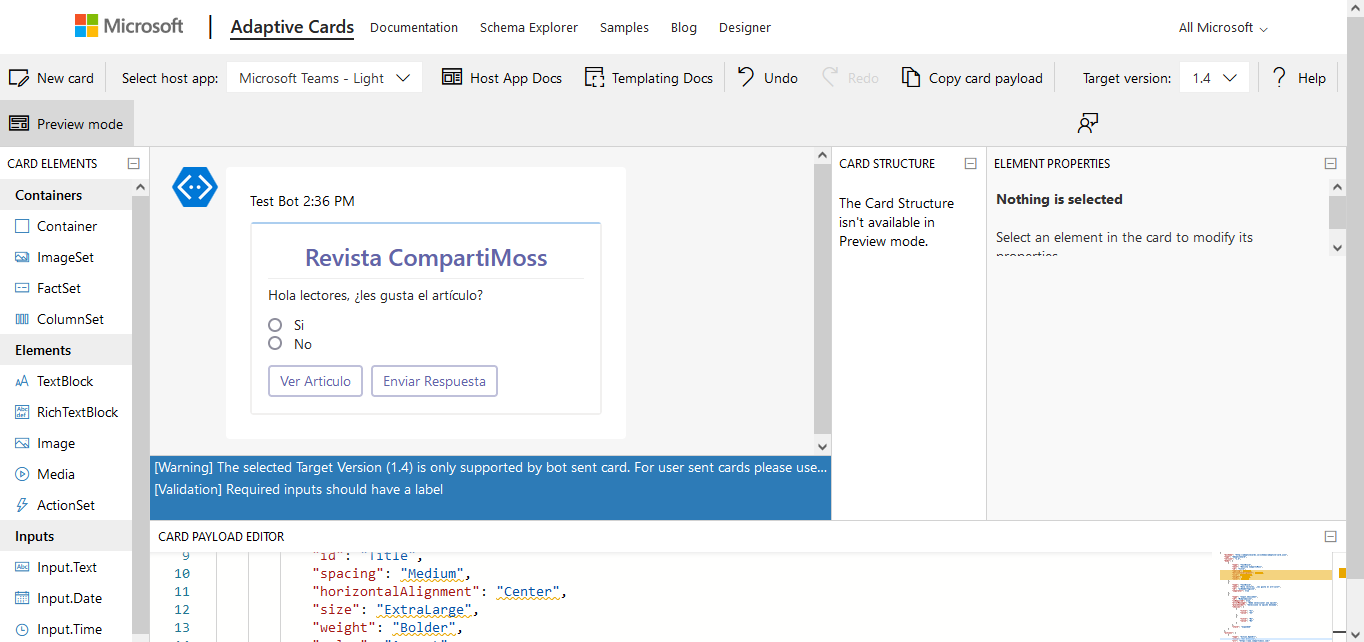Open the Target version dropdown
1364x642 pixels.
click(x=1214, y=78)
